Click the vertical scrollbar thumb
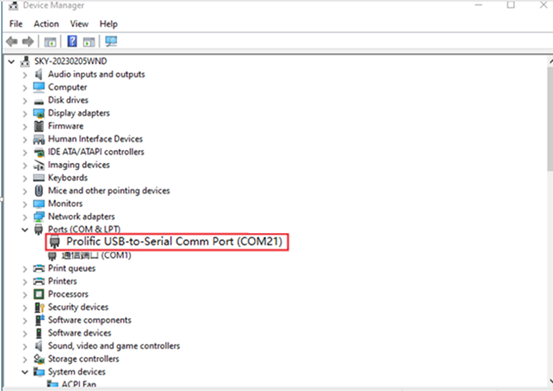 551,118
